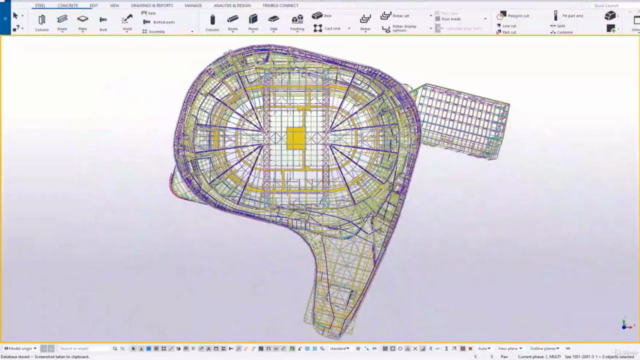Click the yellow central slab in the model

296,138
